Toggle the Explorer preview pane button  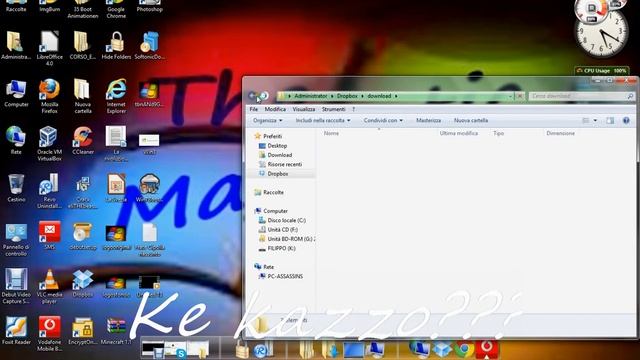(x=610, y=120)
